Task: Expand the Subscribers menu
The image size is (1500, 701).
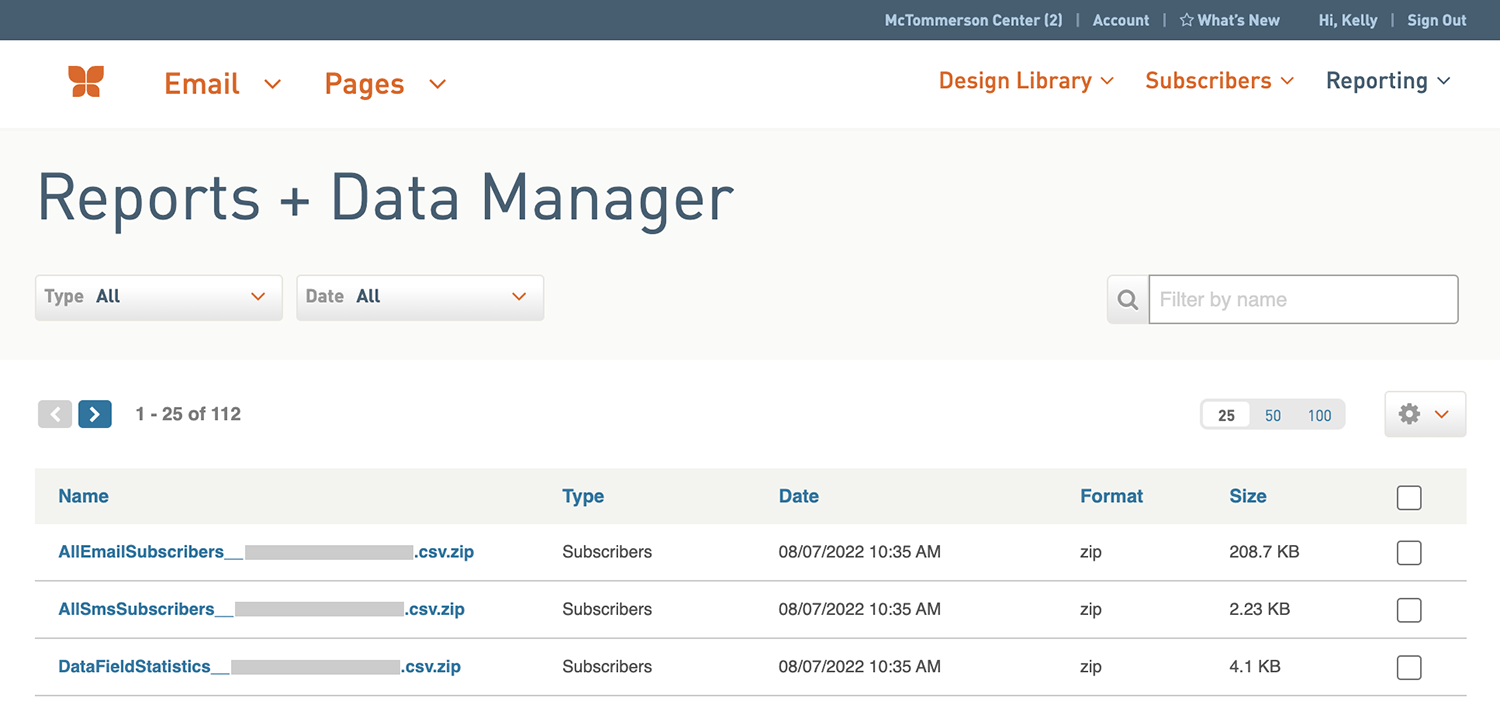Action: tap(1220, 81)
